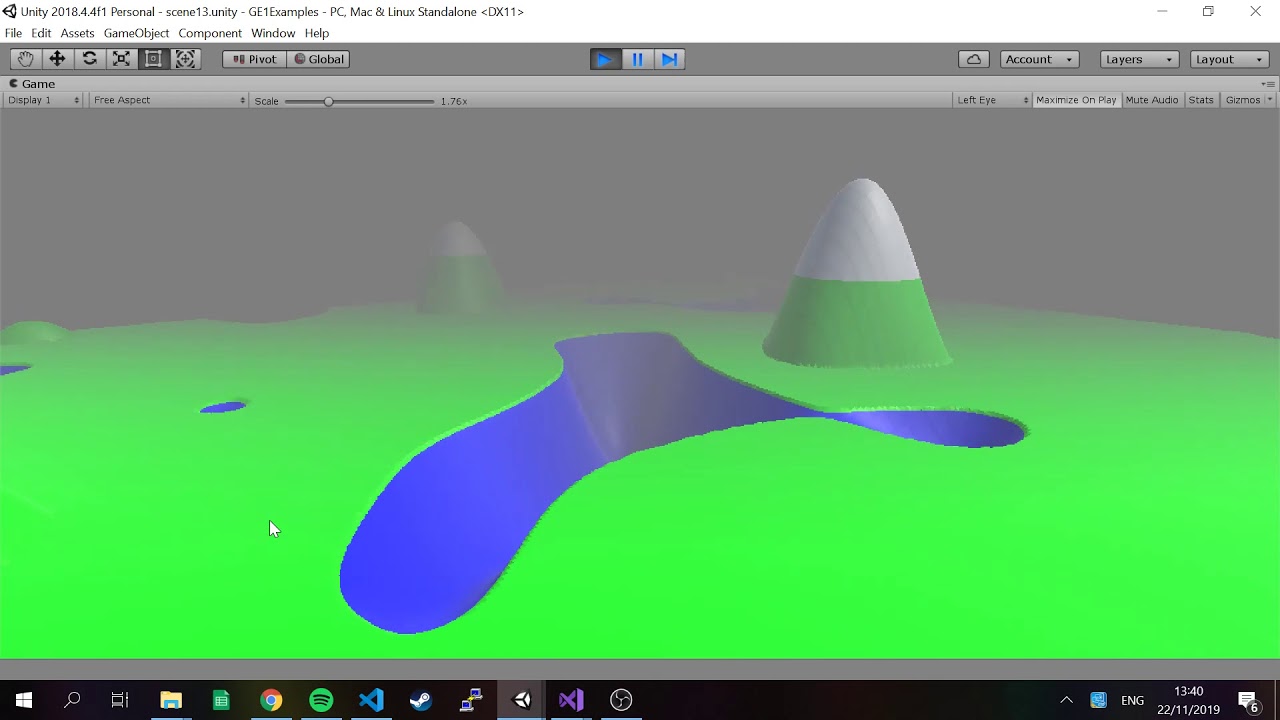Open the Help menu
This screenshot has width=1280, height=720.
(x=317, y=33)
